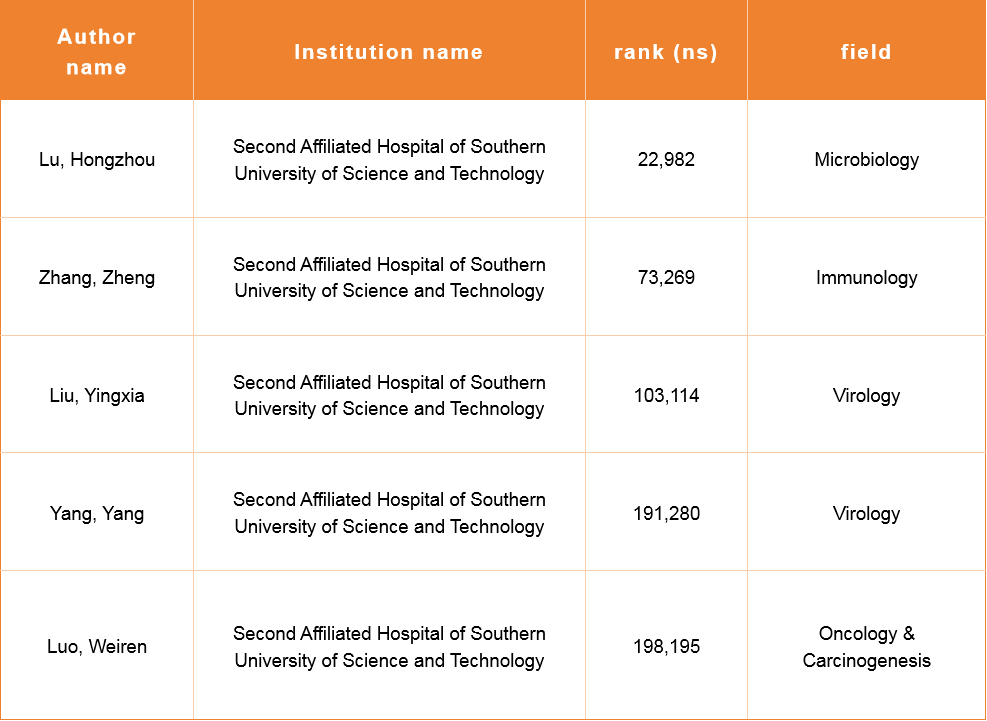Select the Immunology field cell
This screenshot has width=987, height=721.
(866, 278)
